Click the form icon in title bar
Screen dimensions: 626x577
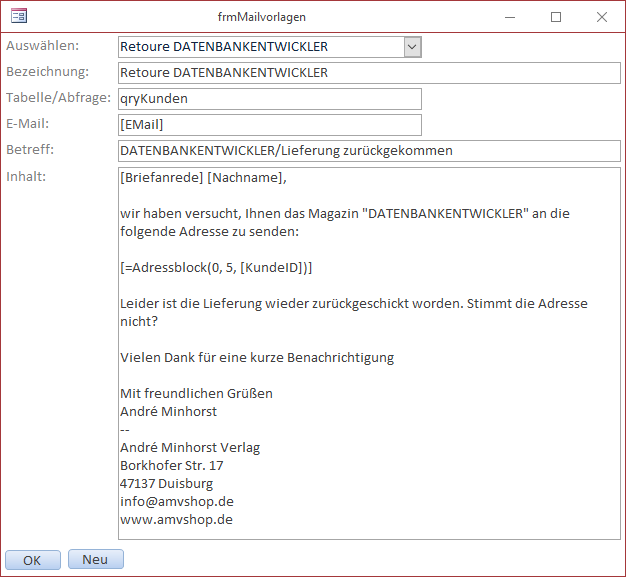pyautogui.click(x=19, y=16)
